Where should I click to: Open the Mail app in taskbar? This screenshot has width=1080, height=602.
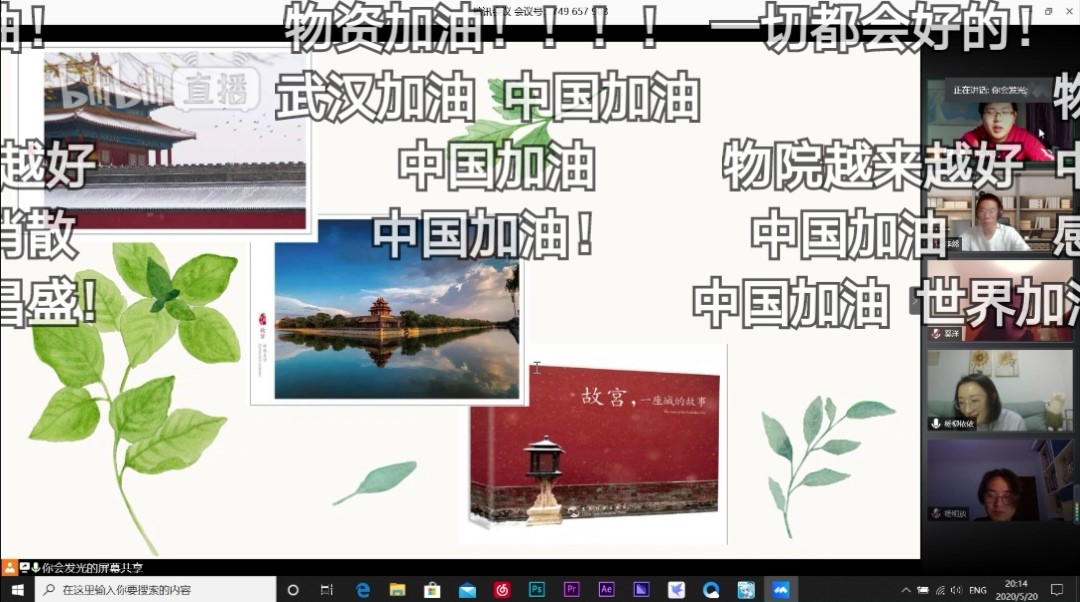[467, 590]
